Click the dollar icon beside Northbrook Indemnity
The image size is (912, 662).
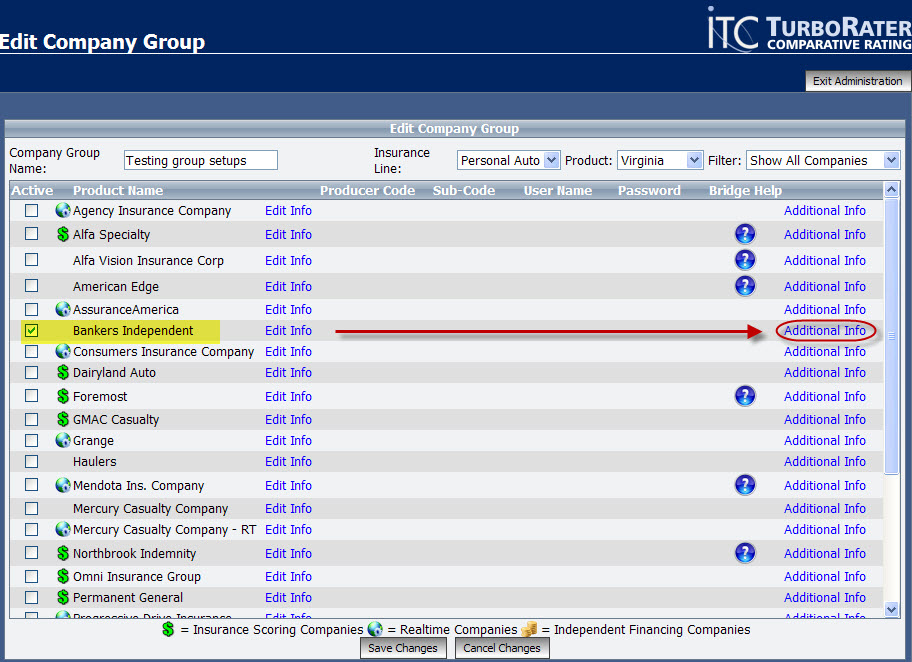click(x=63, y=553)
